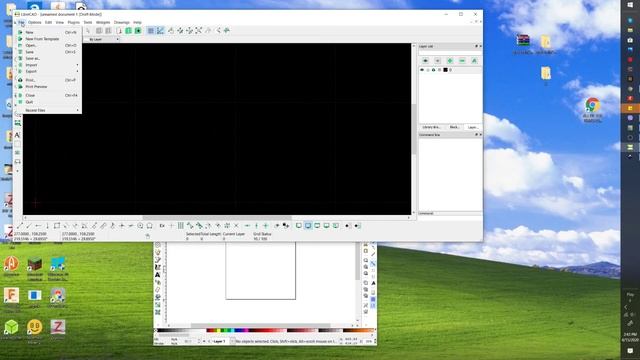
Task: Select the green cube desktop icon
Action: (11, 327)
